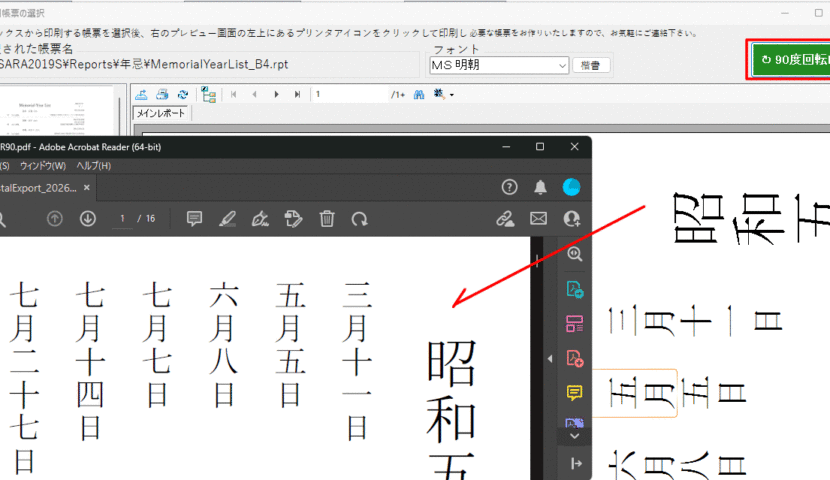Select the メインレポート tab
Viewport: 830px width, 480px height.
161,114
